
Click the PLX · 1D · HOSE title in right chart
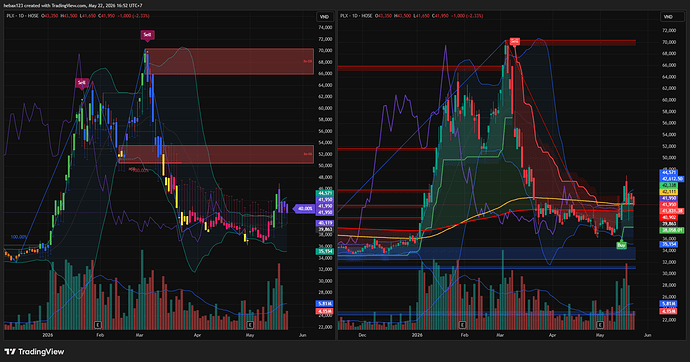click(356, 16)
